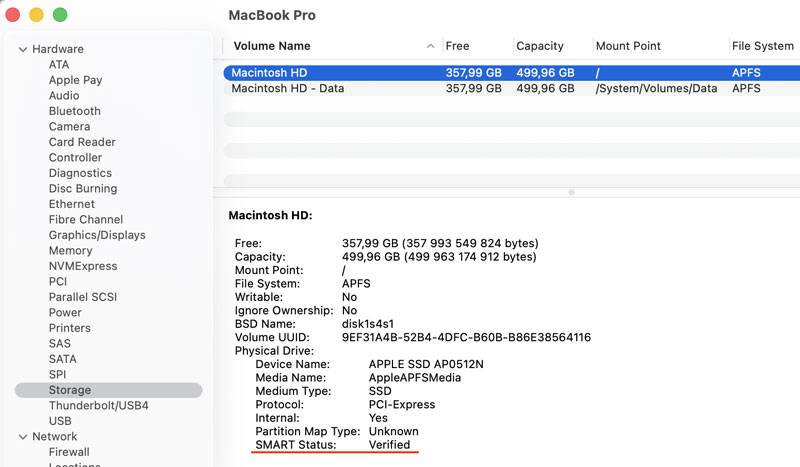Open Parallel SCSI entry
The width and height of the screenshot is (800, 467).
click(x=83, y=297)
